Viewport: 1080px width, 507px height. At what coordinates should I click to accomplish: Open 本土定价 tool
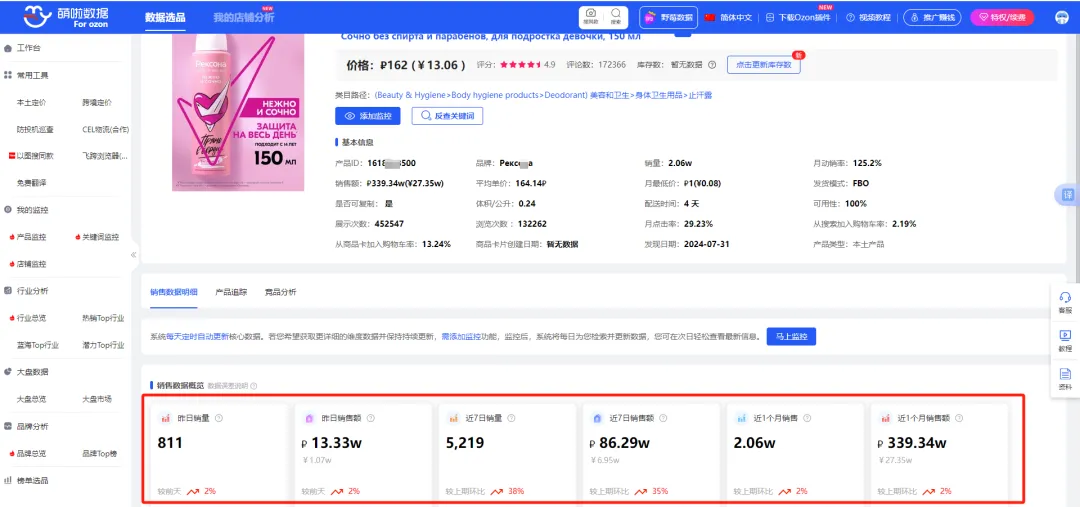(31, 102)
